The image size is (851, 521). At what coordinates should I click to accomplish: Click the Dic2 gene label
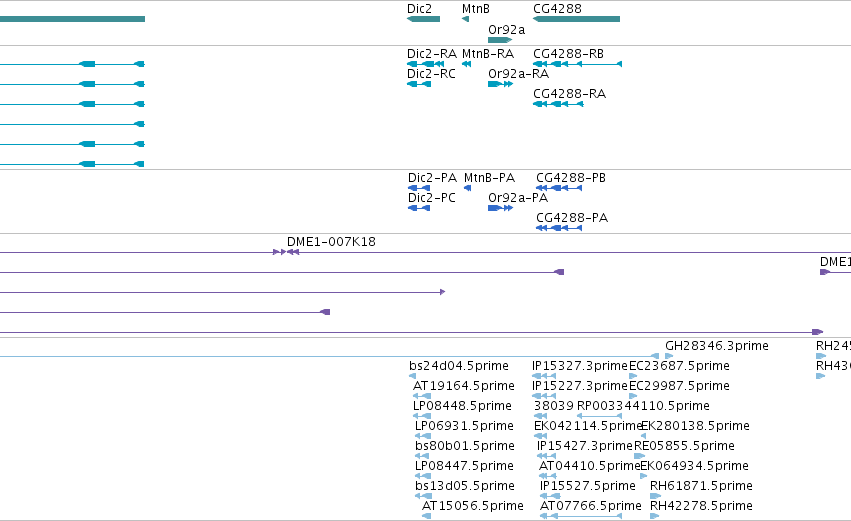click(x=419, y=9)
